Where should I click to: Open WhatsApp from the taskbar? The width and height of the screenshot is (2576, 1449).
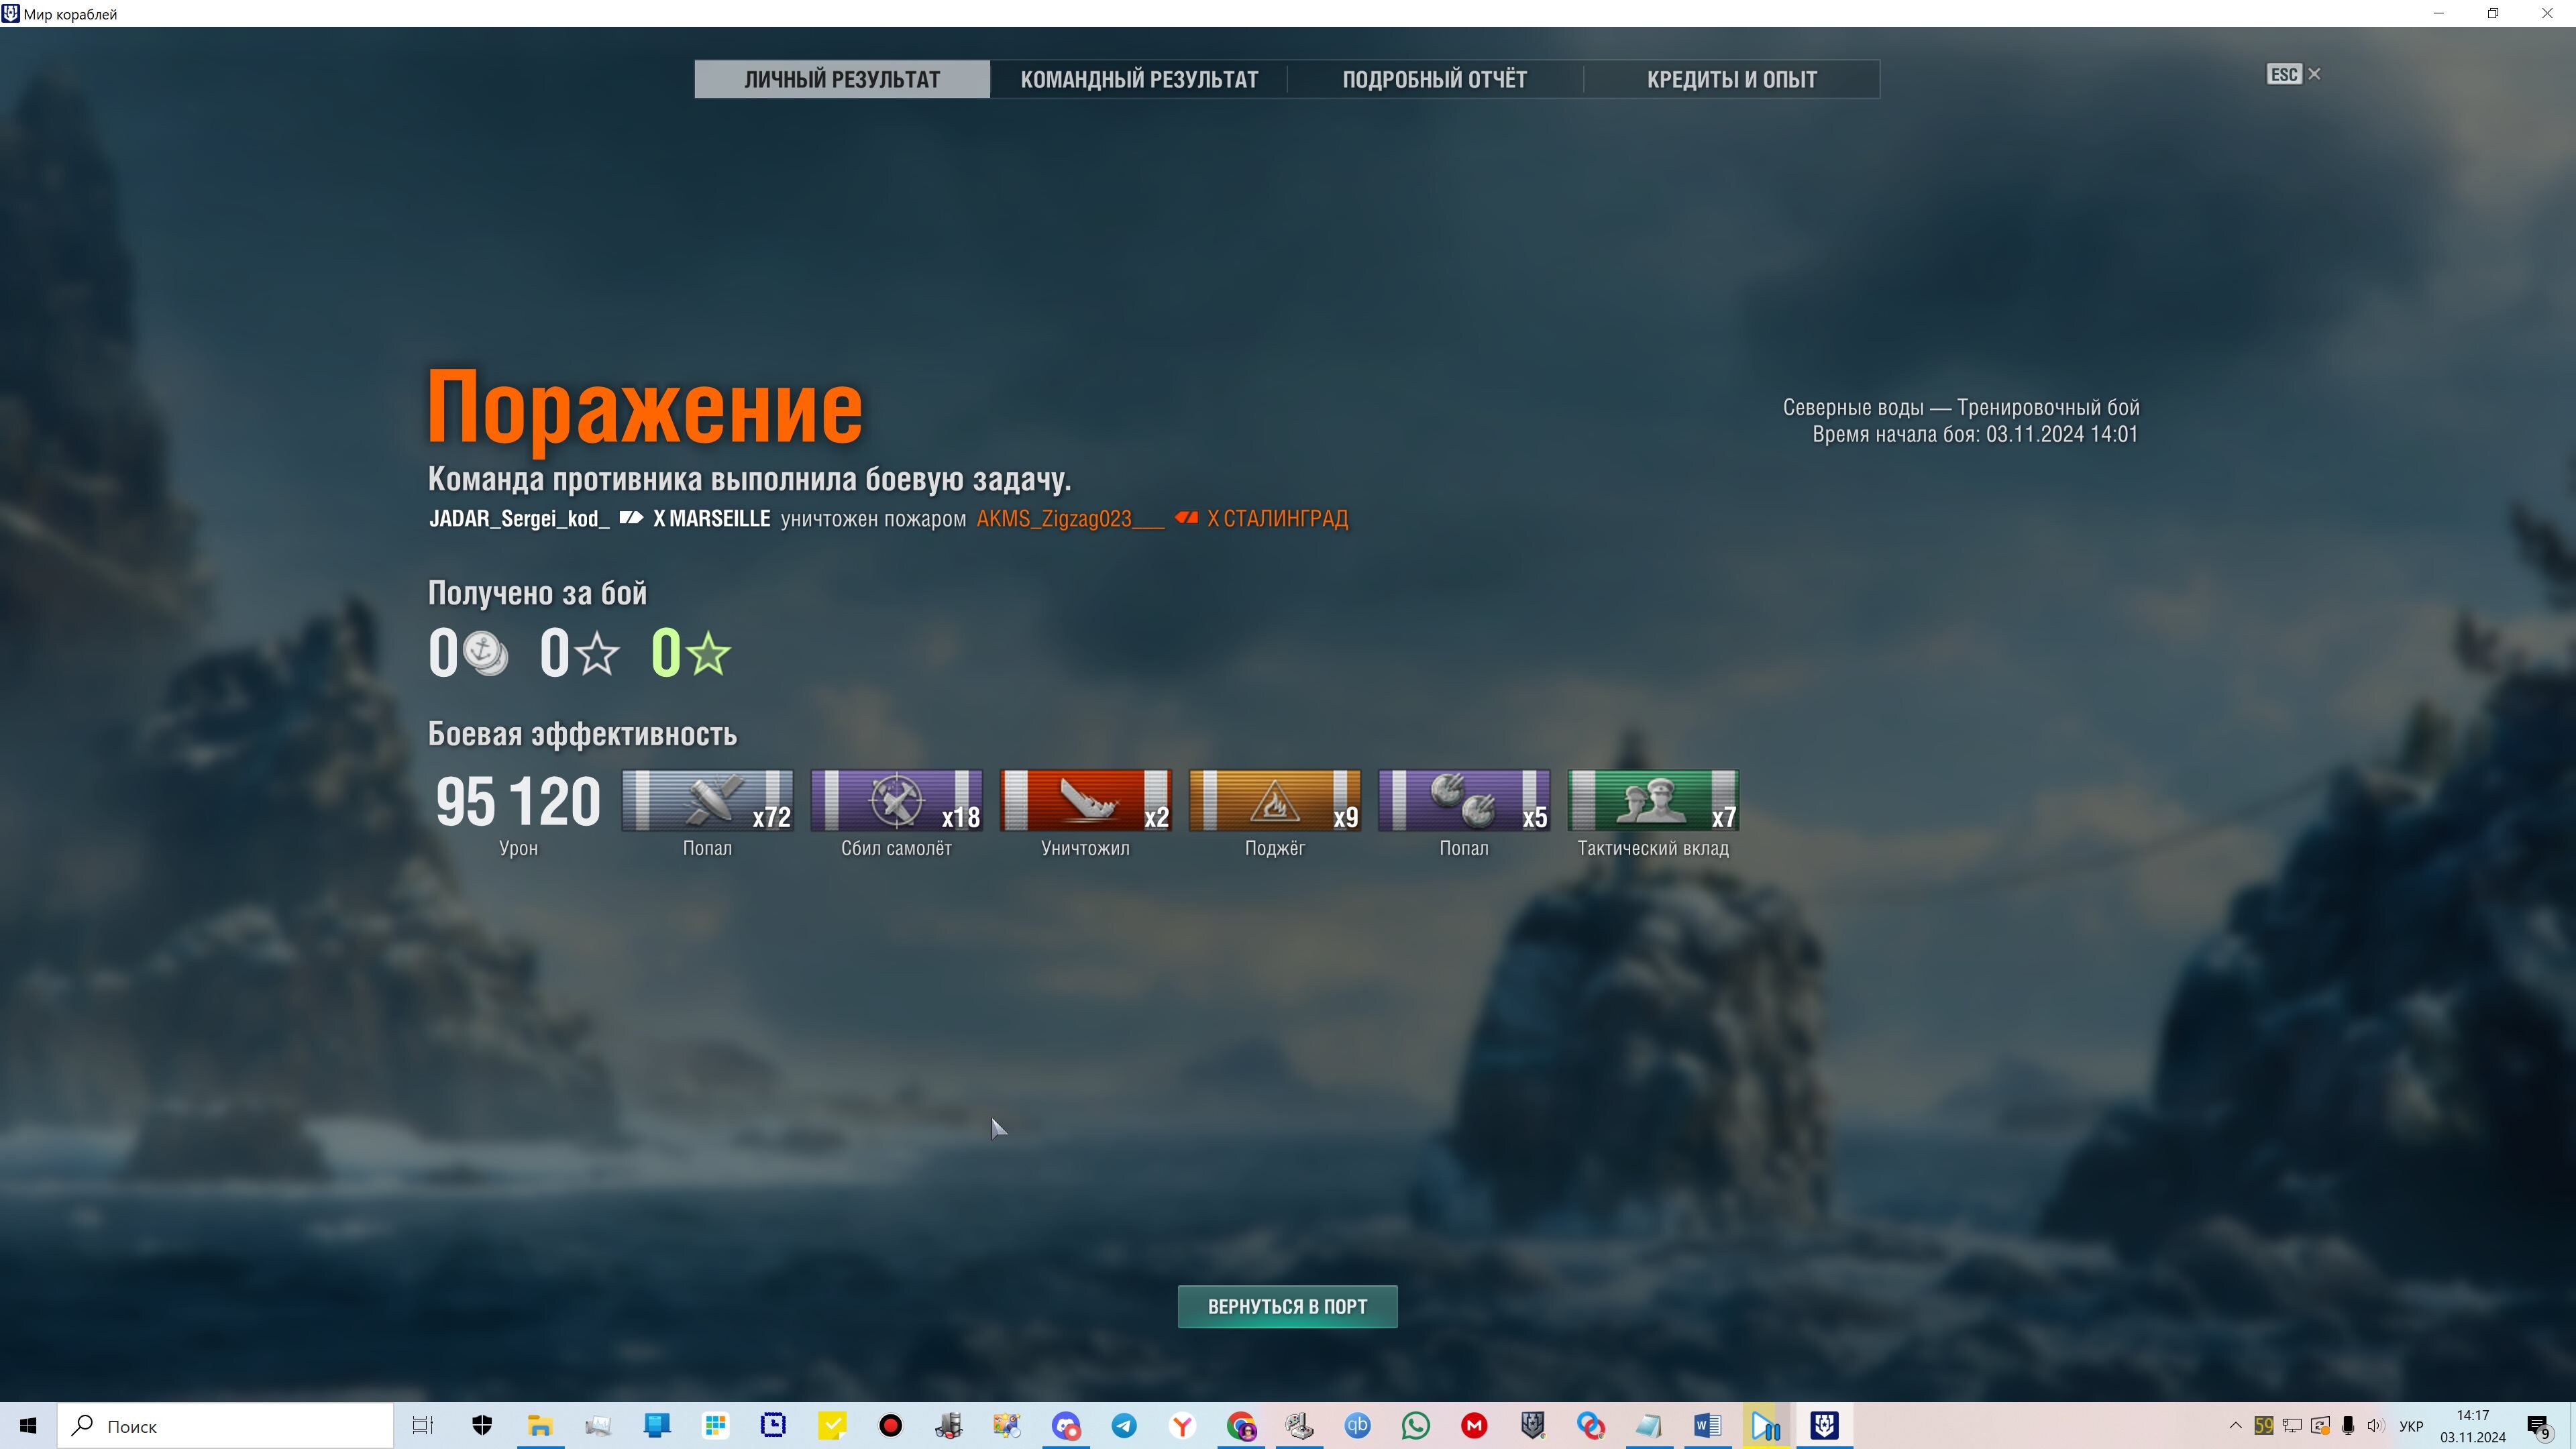1416,1426
